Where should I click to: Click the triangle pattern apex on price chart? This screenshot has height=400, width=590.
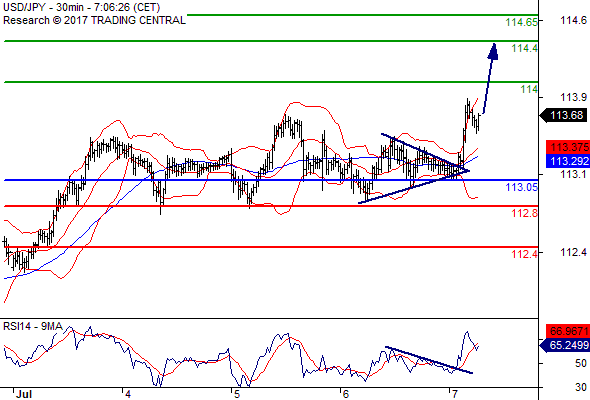(467, 171)
